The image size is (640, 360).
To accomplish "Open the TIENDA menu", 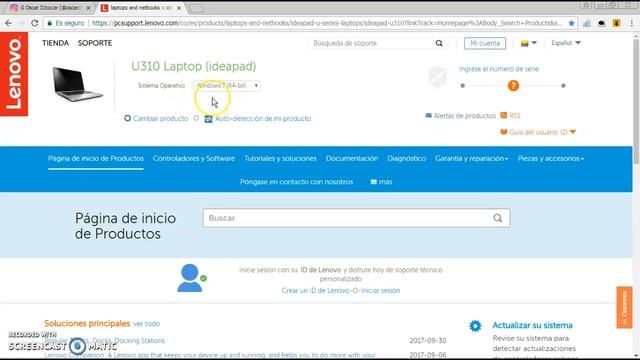I will [x=55, y=43].
